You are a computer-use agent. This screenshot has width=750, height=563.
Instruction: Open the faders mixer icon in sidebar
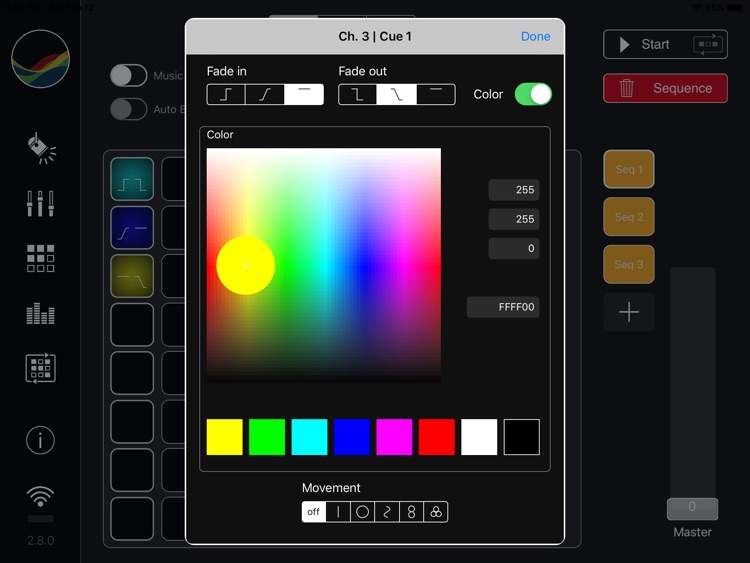tap(40, 204)
